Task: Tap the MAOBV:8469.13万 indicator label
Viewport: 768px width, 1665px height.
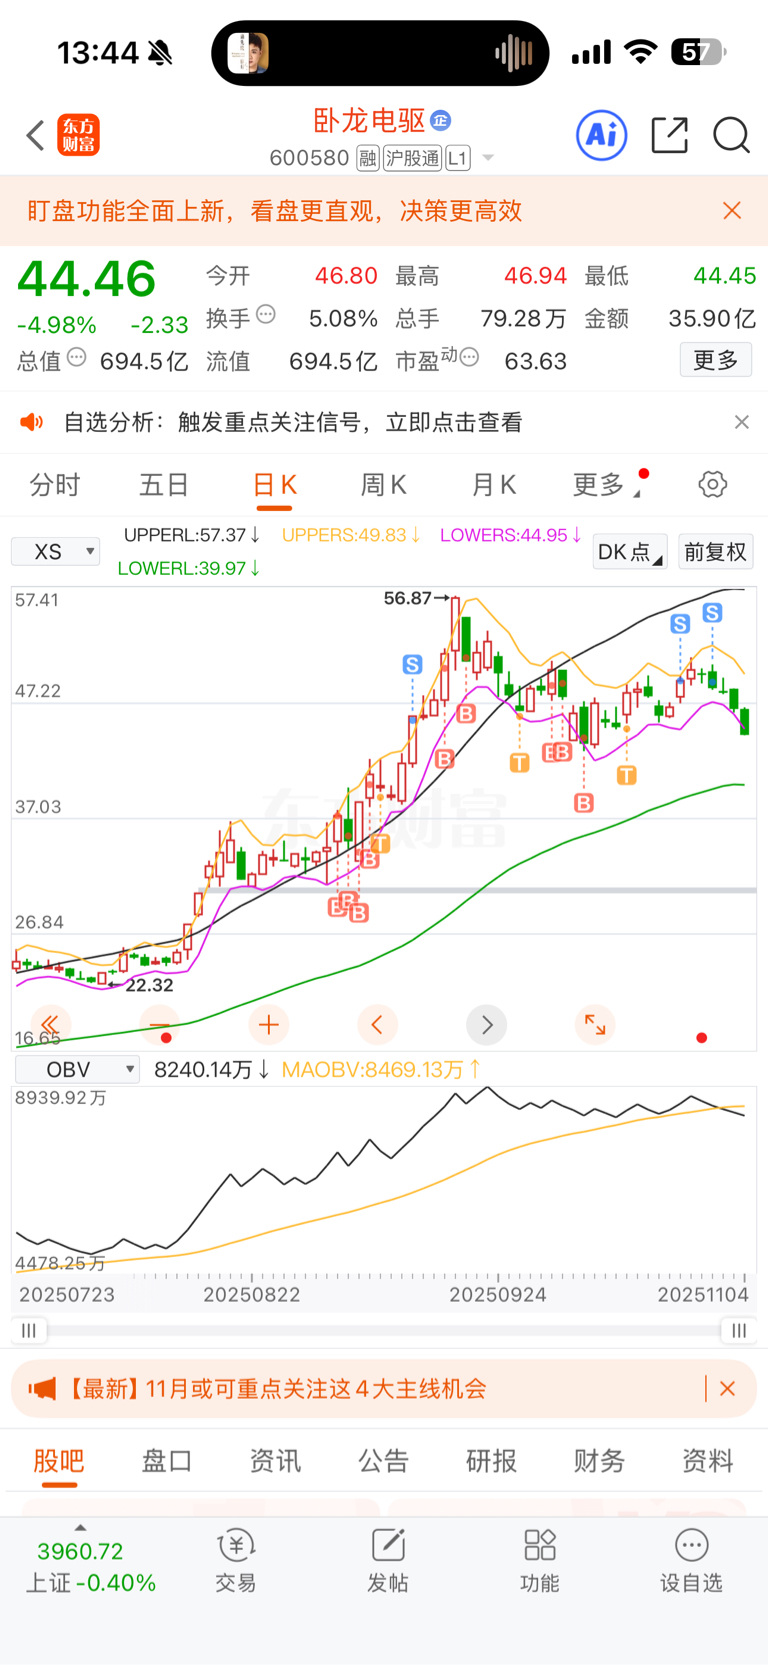Action: click(x=381, y=1070)
